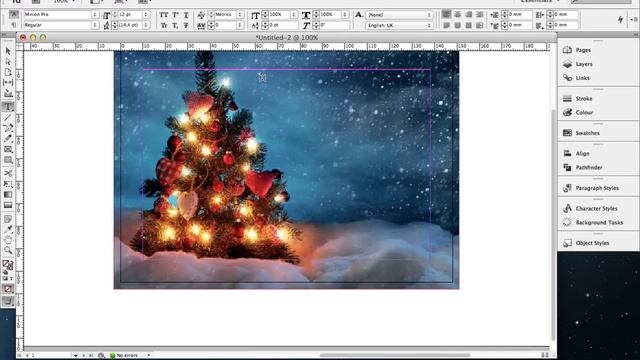The image size is (640, 360).
Task: Select the Content Collector tool
Action: point(8,94)
